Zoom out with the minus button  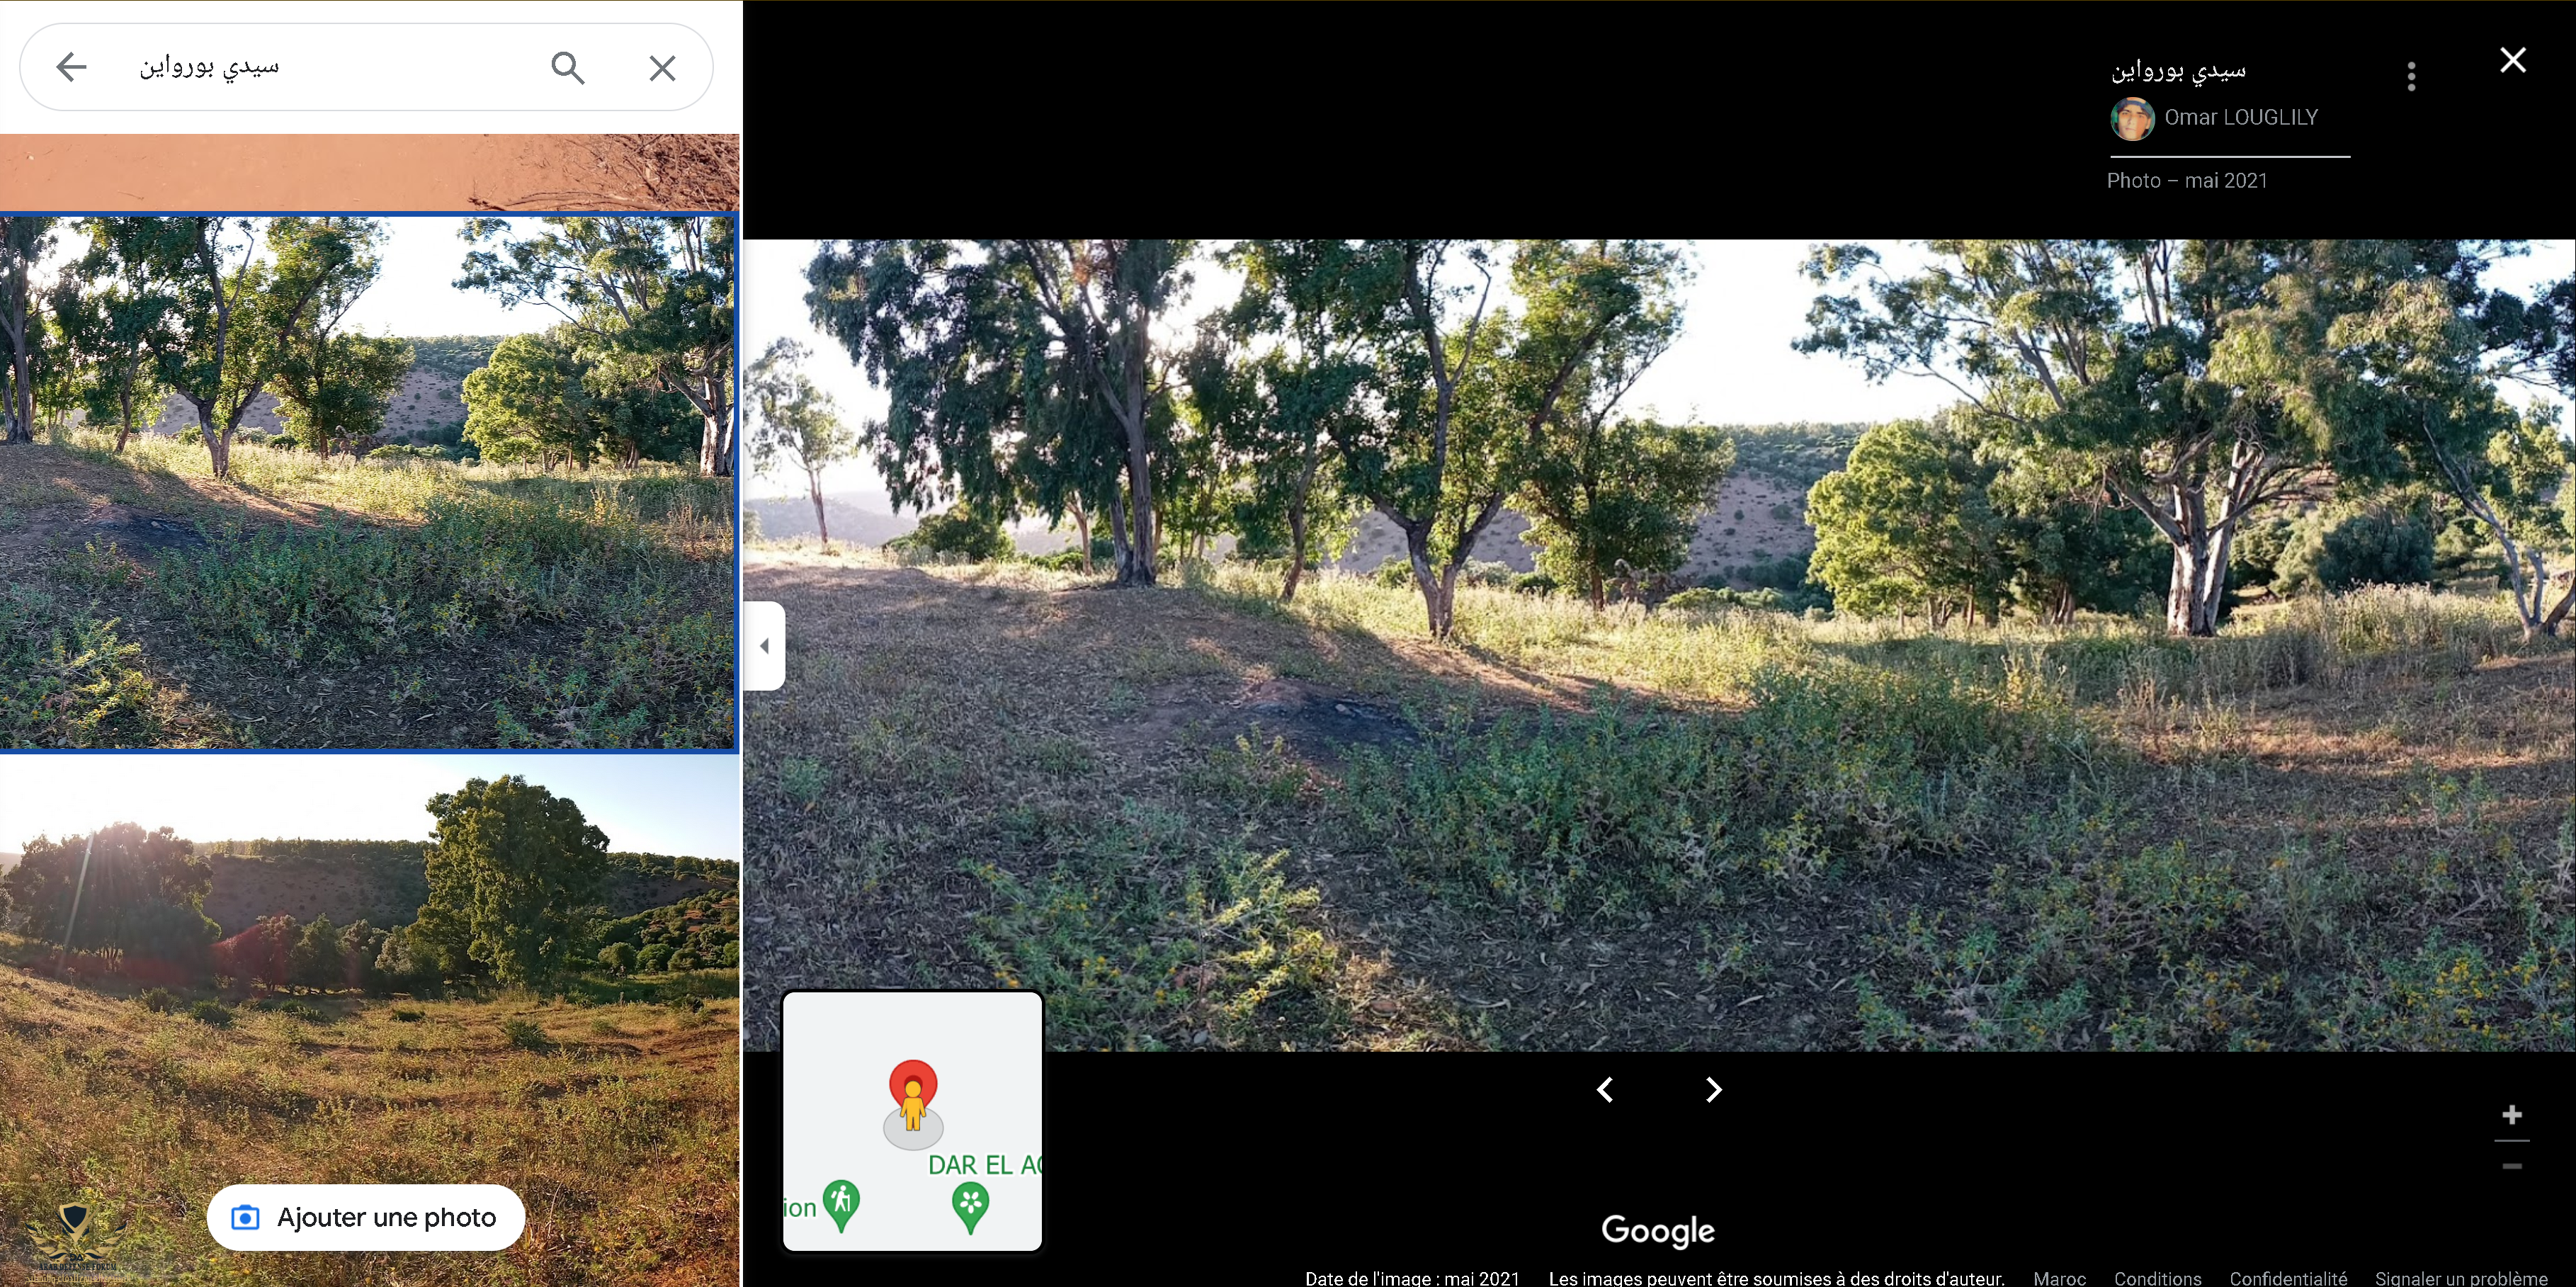[x=2511, y=1166]
